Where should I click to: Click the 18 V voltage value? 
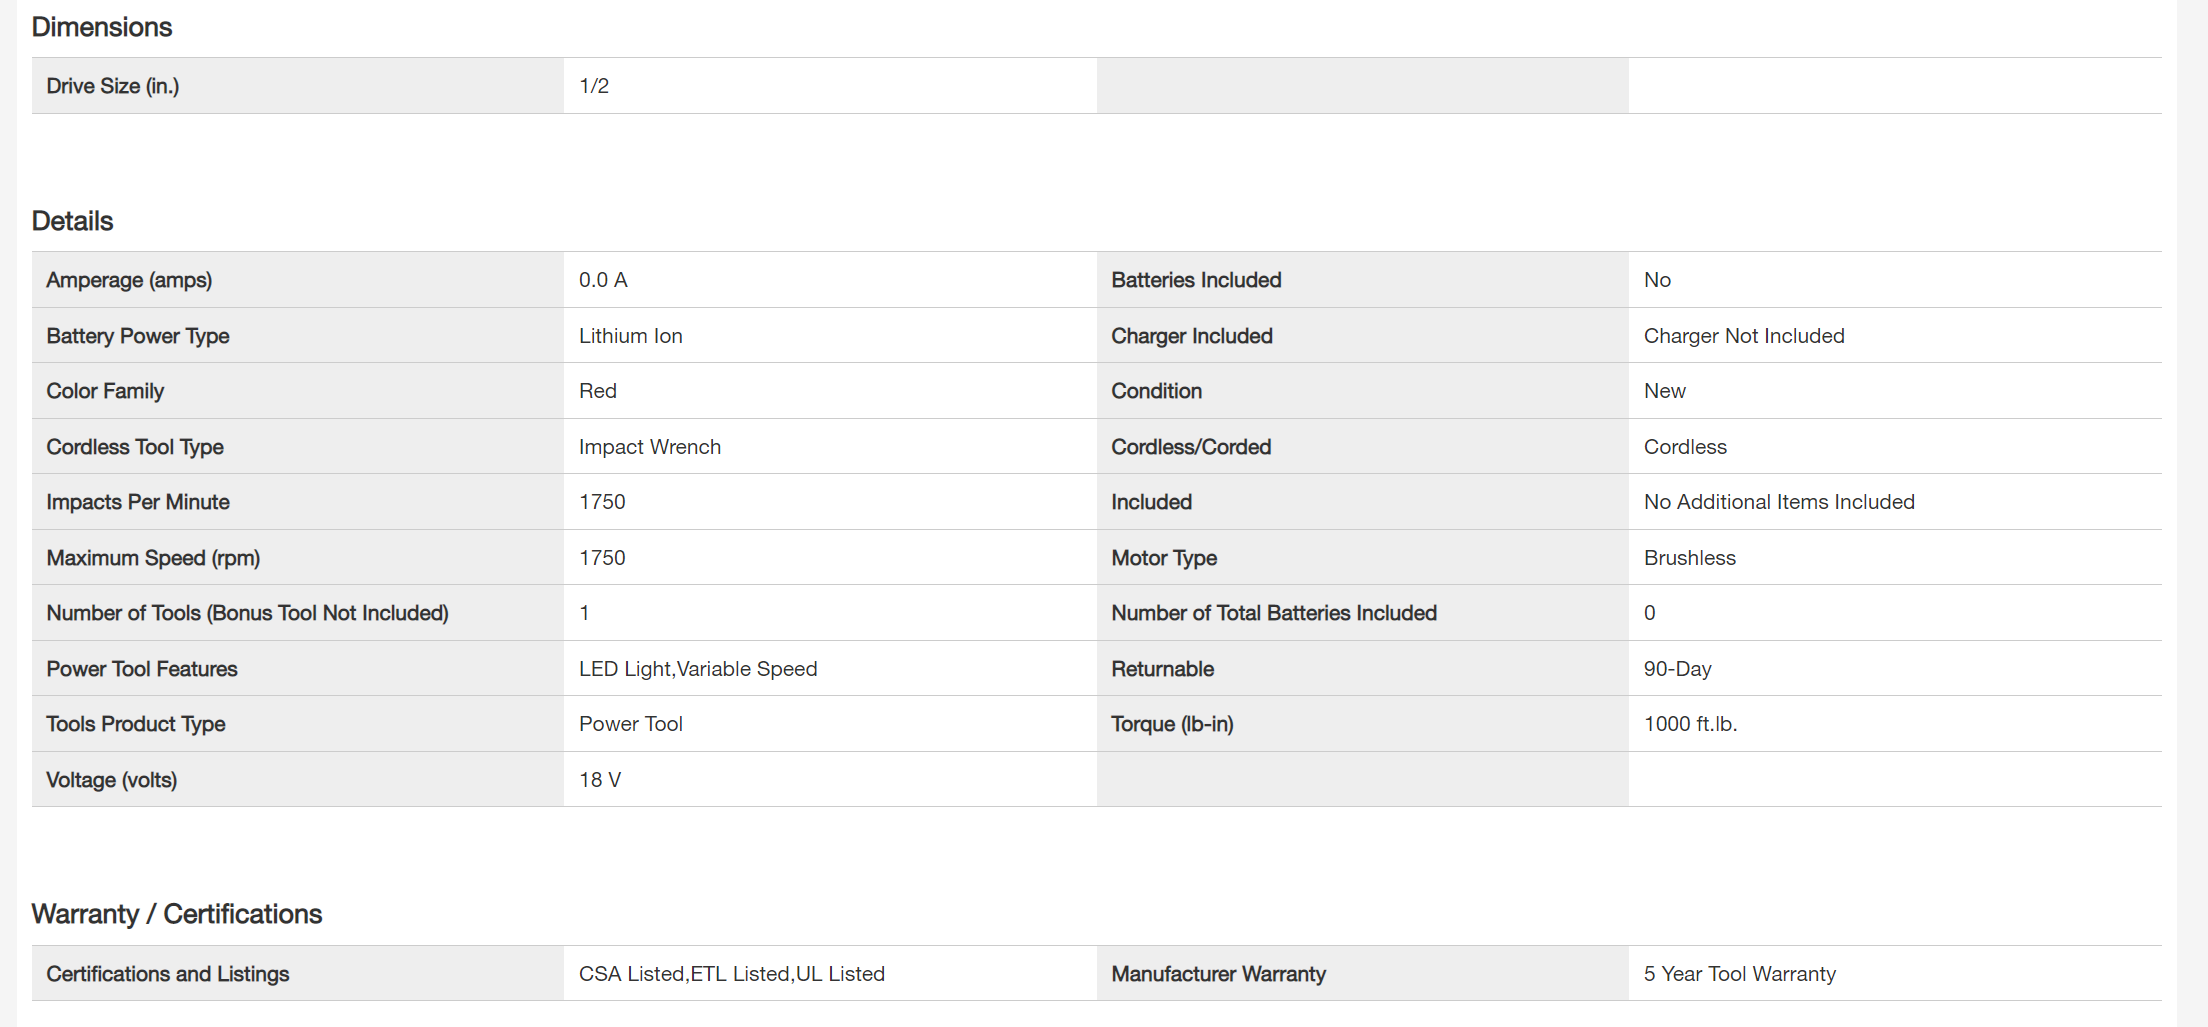click(x=600, y=780)
